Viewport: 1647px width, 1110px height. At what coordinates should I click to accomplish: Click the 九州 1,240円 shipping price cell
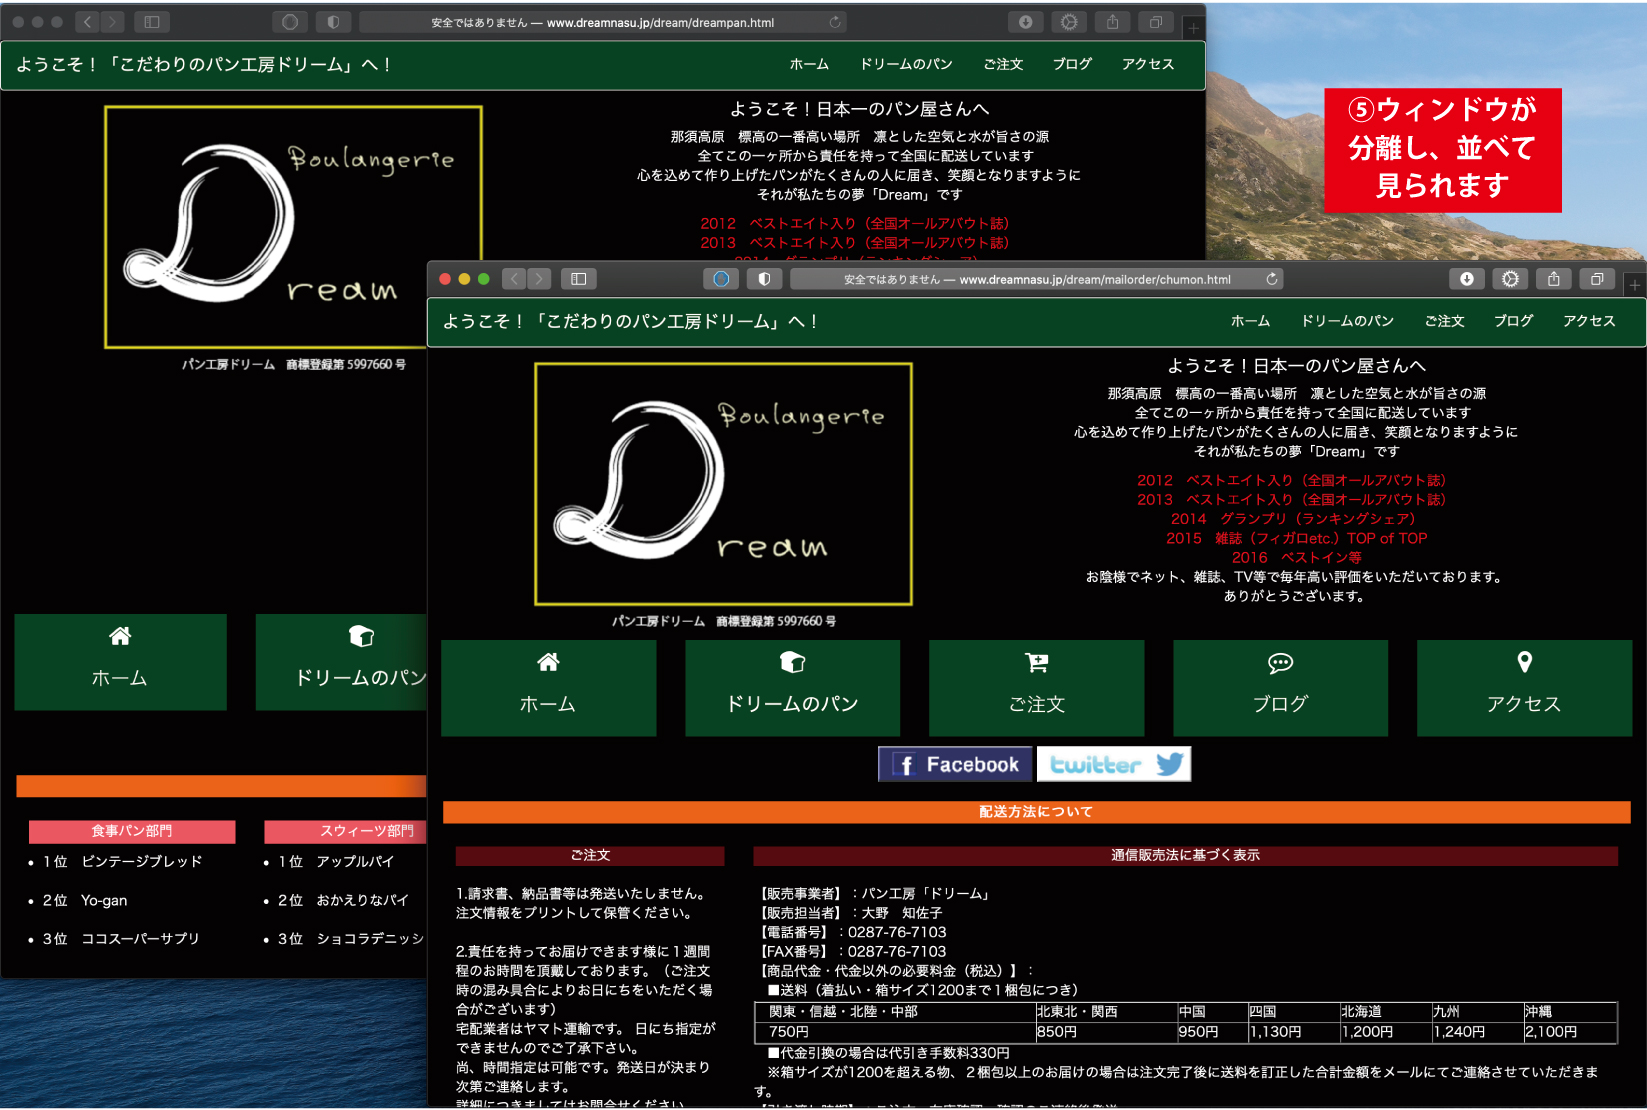[1477, 1032]
